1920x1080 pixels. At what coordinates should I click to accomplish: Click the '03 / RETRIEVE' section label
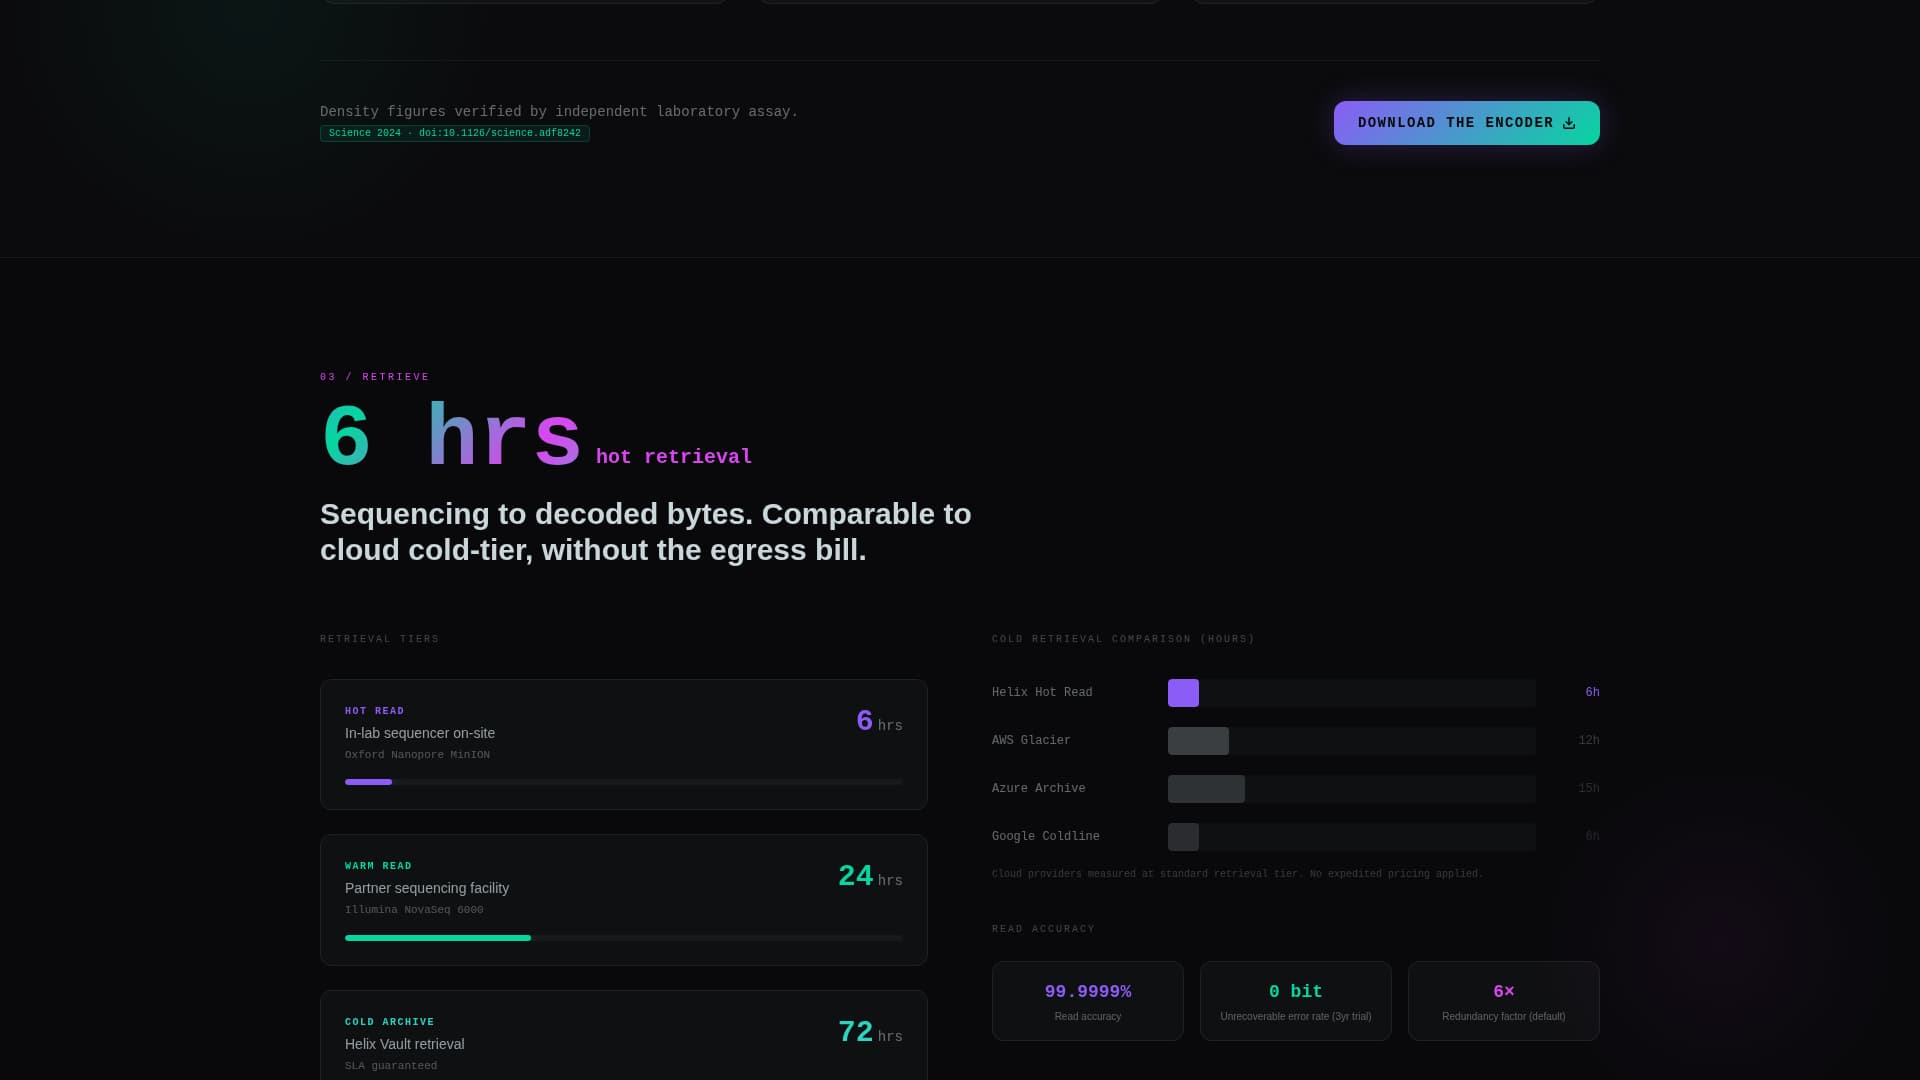tap(375, 377)
